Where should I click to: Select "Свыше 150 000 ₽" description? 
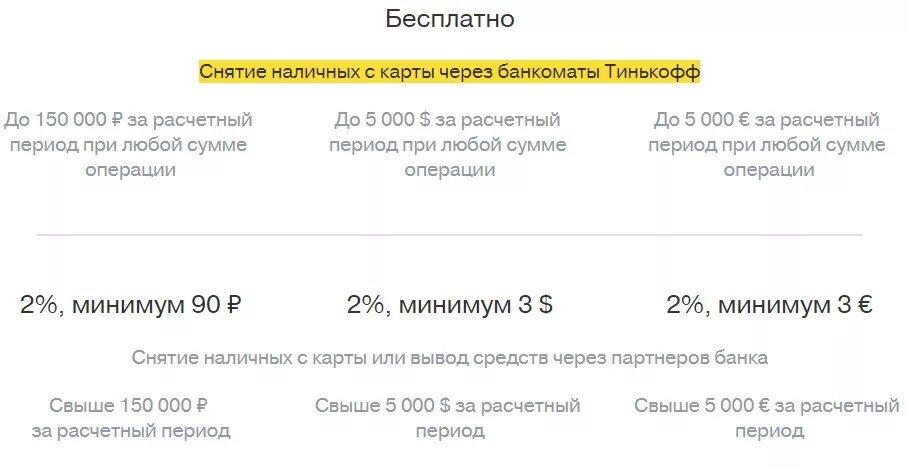[x=130, y=418]
